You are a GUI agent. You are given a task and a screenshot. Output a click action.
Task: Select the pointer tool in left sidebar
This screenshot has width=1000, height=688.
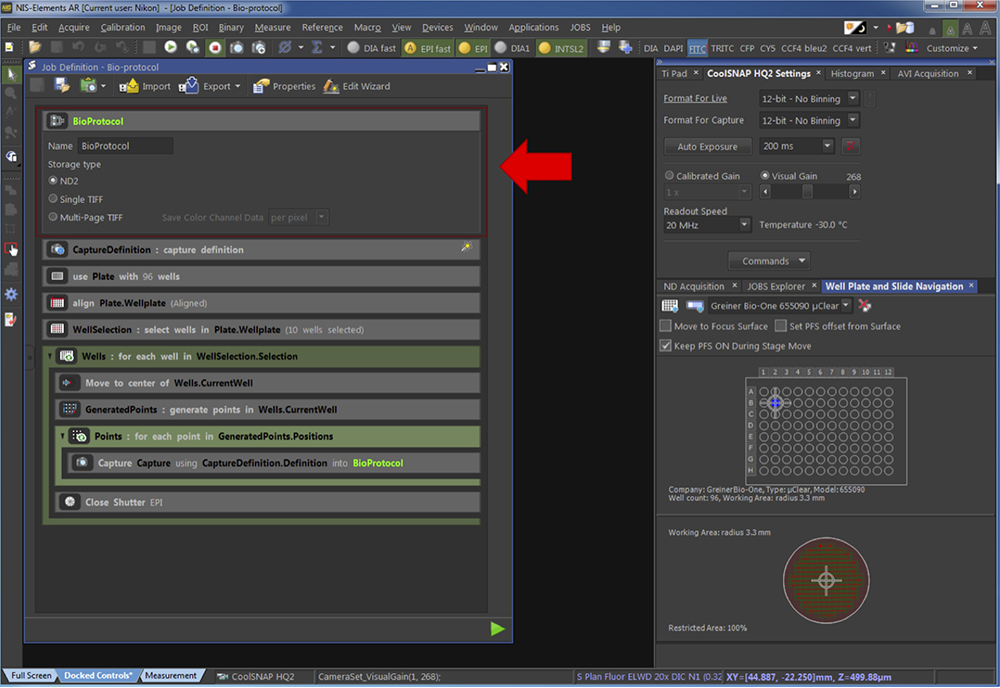(x=11, y=75)
